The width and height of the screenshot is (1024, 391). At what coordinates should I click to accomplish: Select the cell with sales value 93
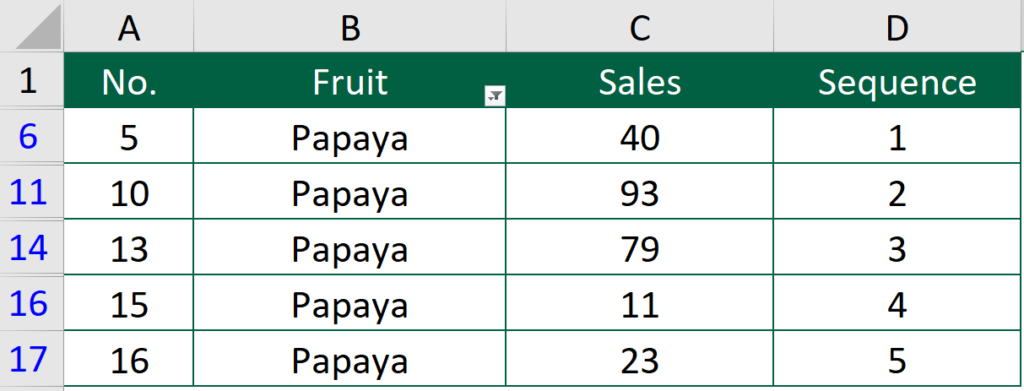coord(639,192)
